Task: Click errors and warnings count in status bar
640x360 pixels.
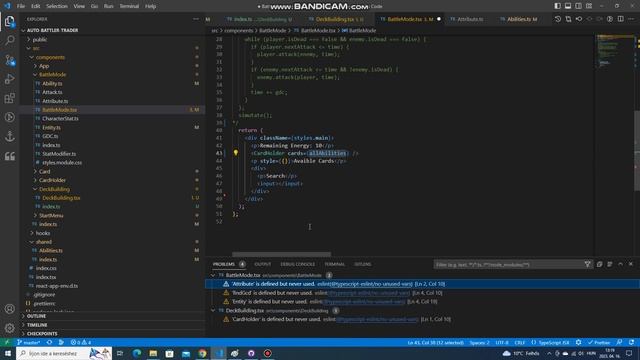Action: [x=81, y=342]
